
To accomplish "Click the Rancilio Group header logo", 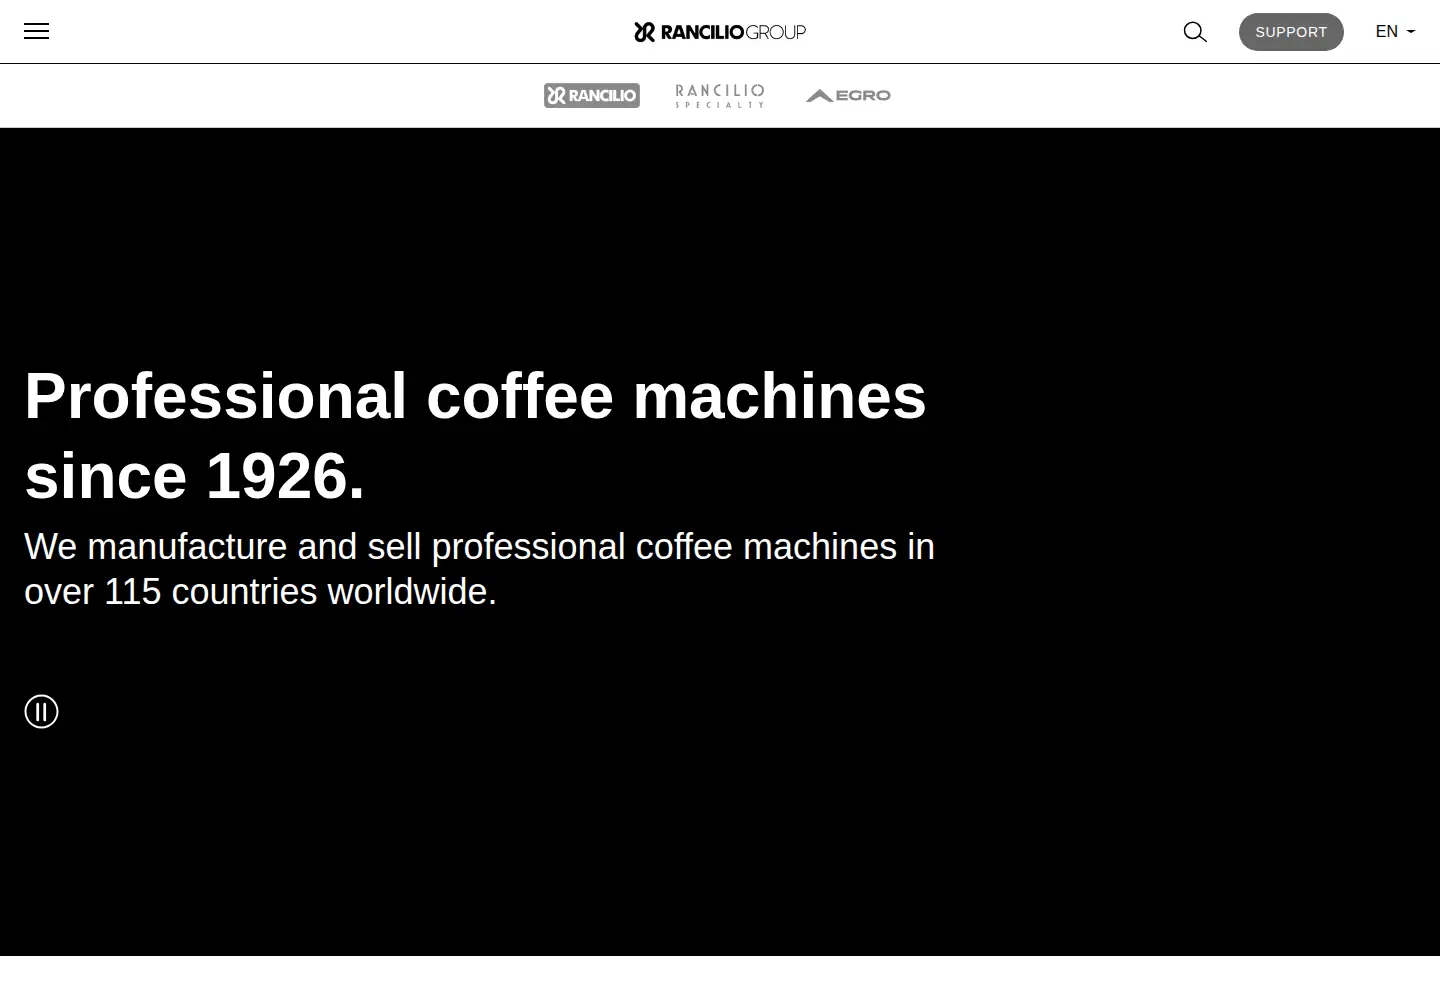I will click(x=720, y=32).
